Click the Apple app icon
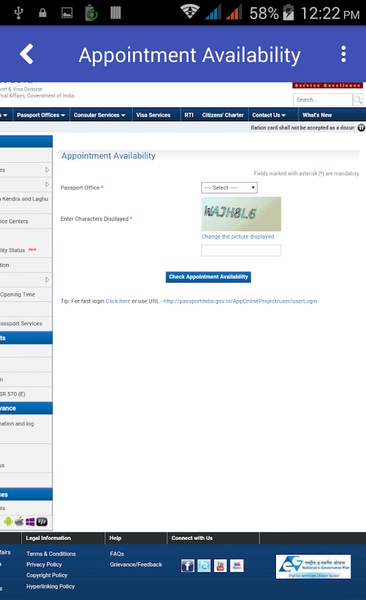Image resolution: width=366 pixels, height=600 pixels. pyautogui.click(x=19, y=522)
